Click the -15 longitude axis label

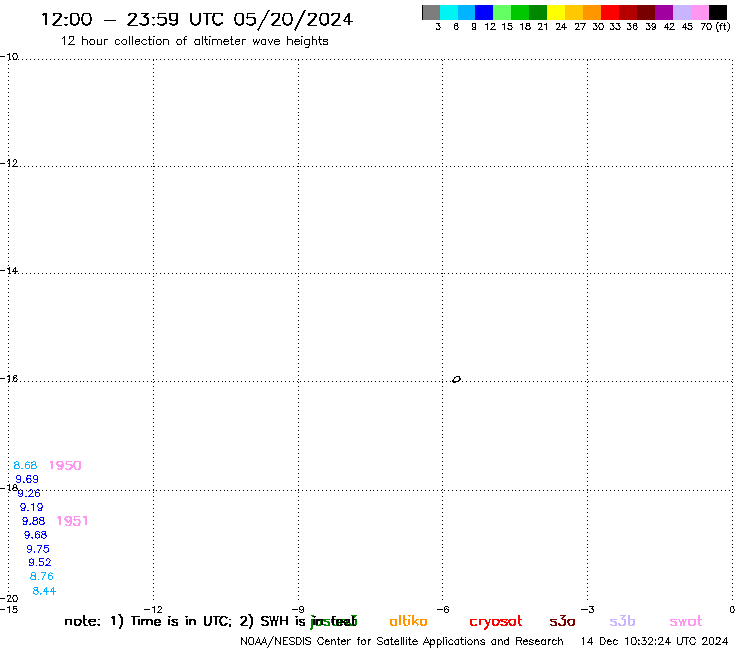9,609
